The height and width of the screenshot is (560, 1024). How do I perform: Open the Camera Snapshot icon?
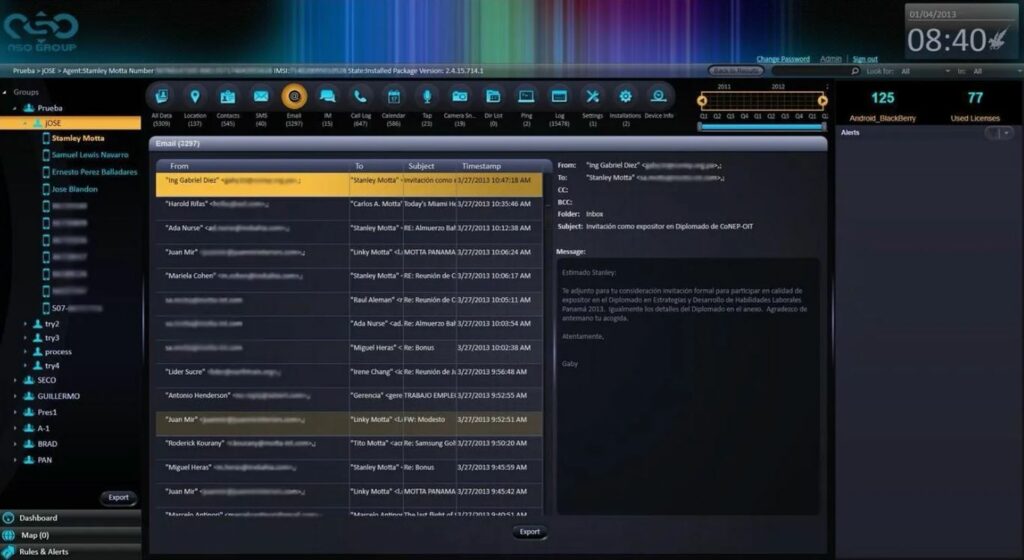click(x=460, y=97)
